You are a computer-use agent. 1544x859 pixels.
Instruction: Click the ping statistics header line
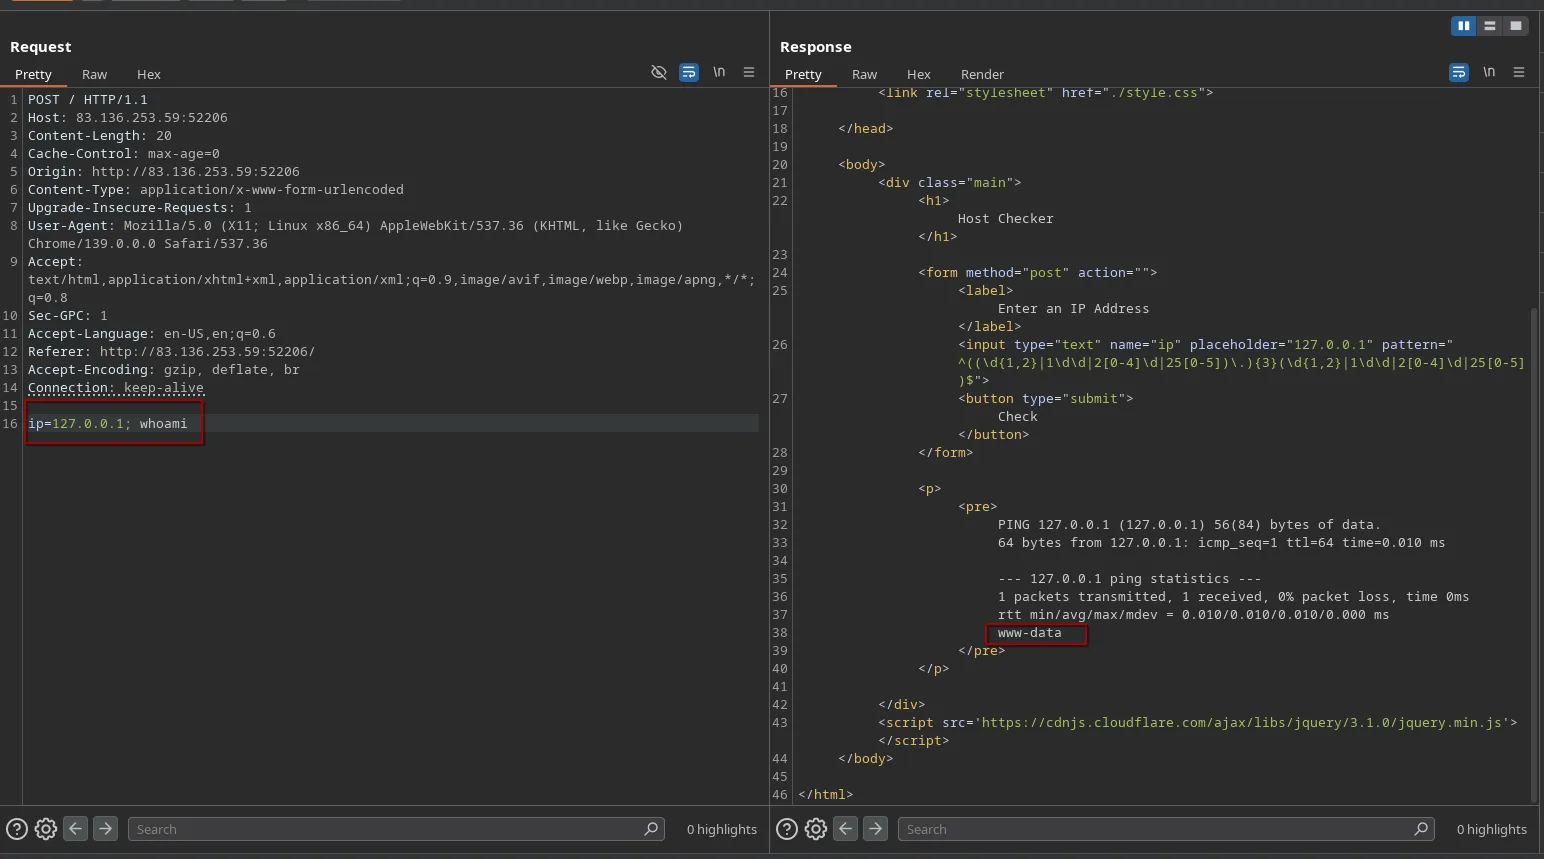1129,579
